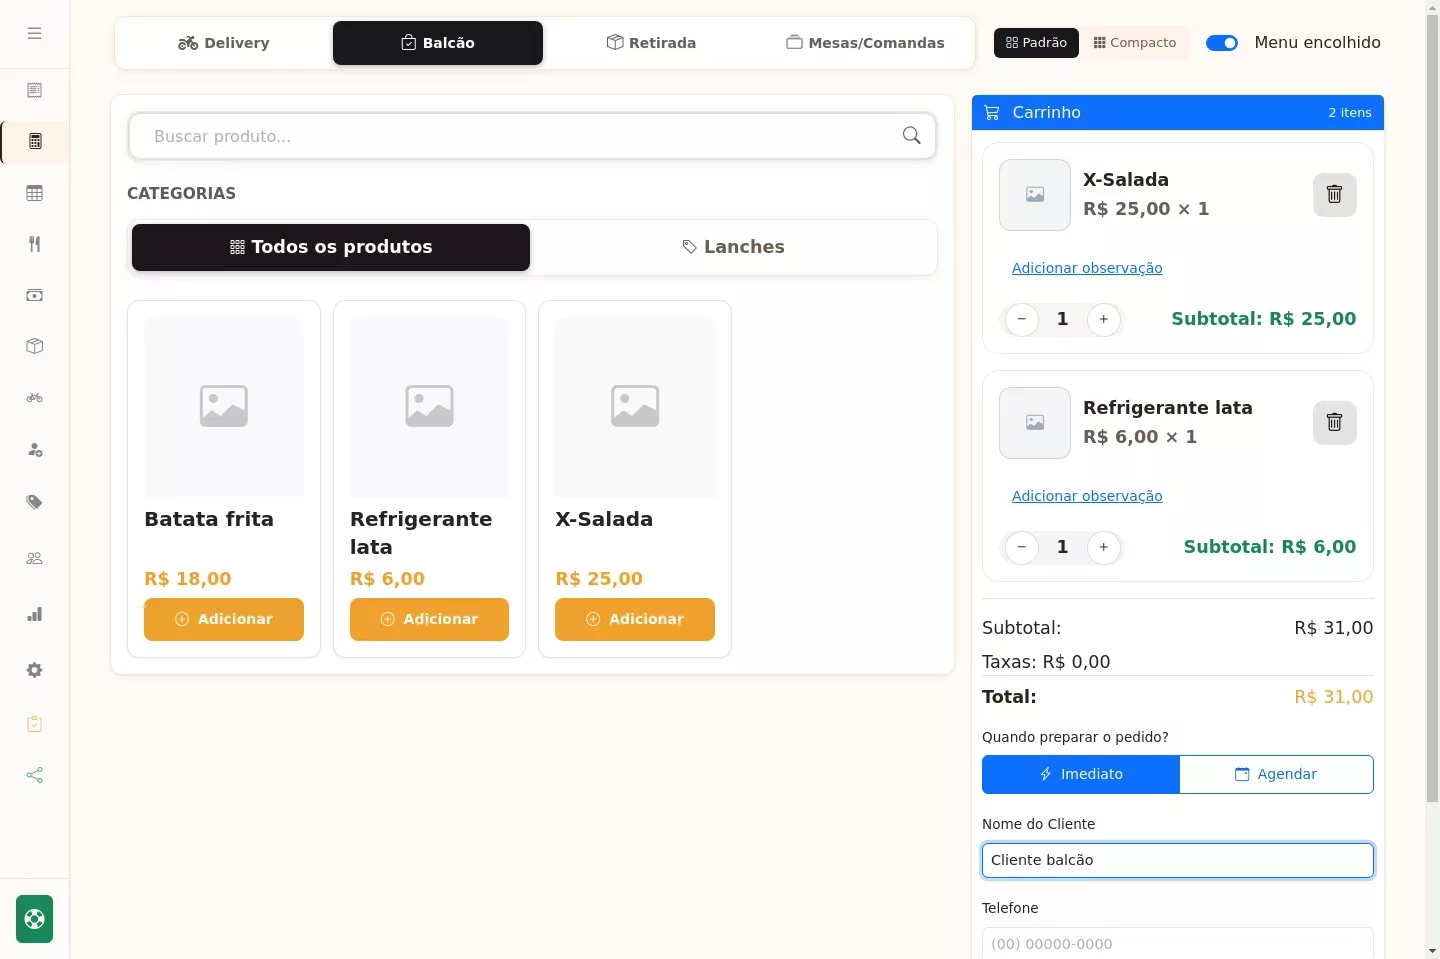Click the search magnifier icon

pos(911,136)
